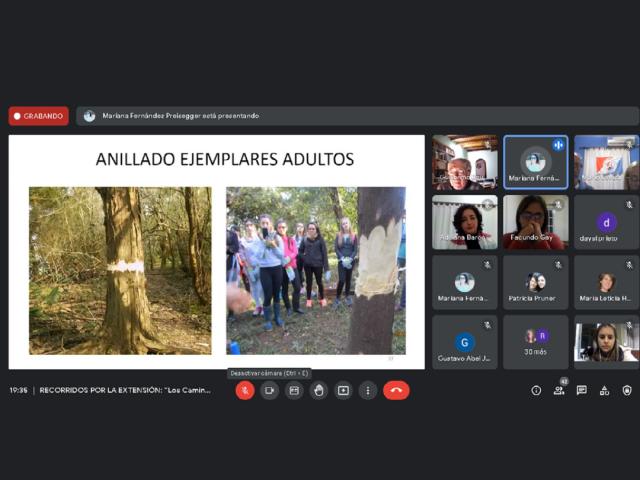
Task: Open host controls shield icon
Action: (627, 390)
